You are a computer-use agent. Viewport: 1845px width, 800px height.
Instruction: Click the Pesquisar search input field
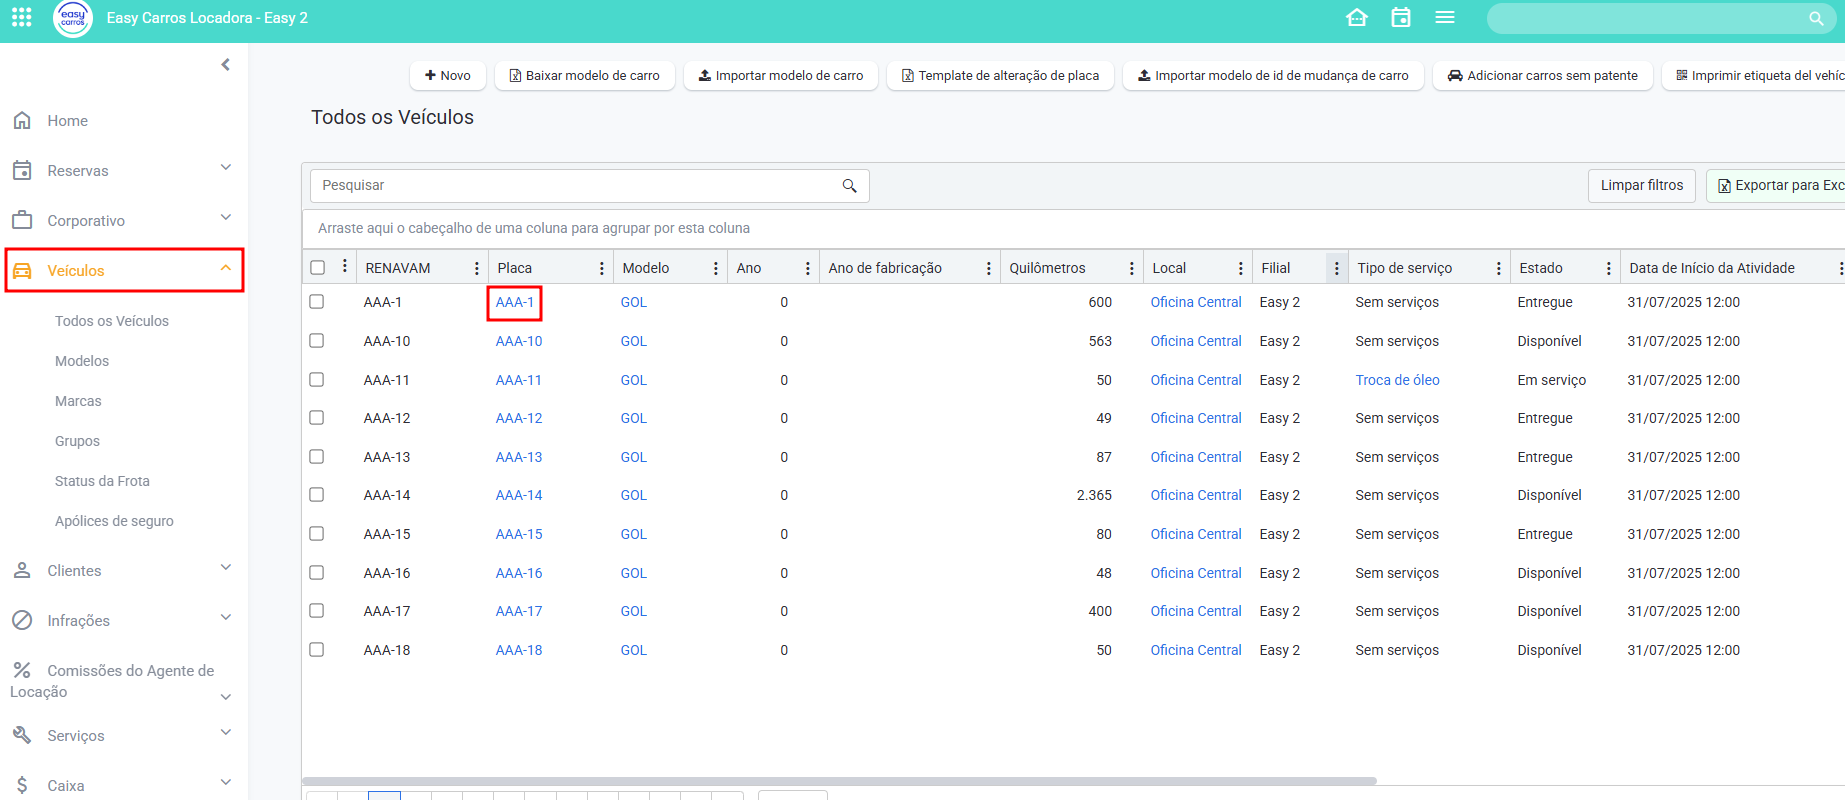point(575,186)
